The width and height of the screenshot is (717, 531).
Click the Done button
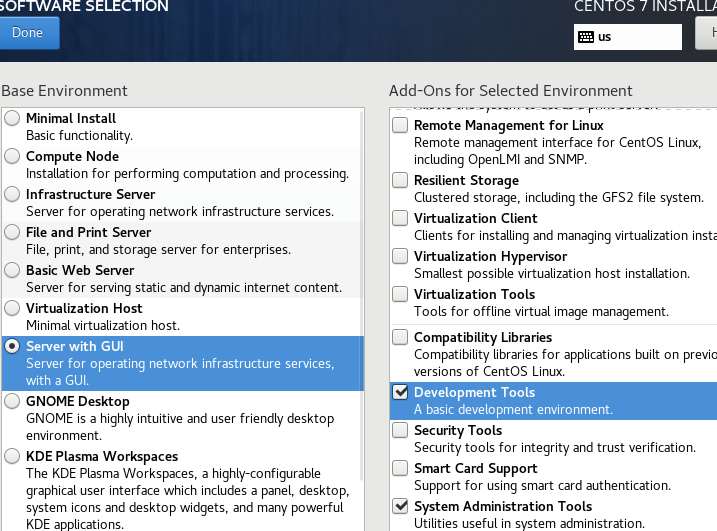[28, 33]
